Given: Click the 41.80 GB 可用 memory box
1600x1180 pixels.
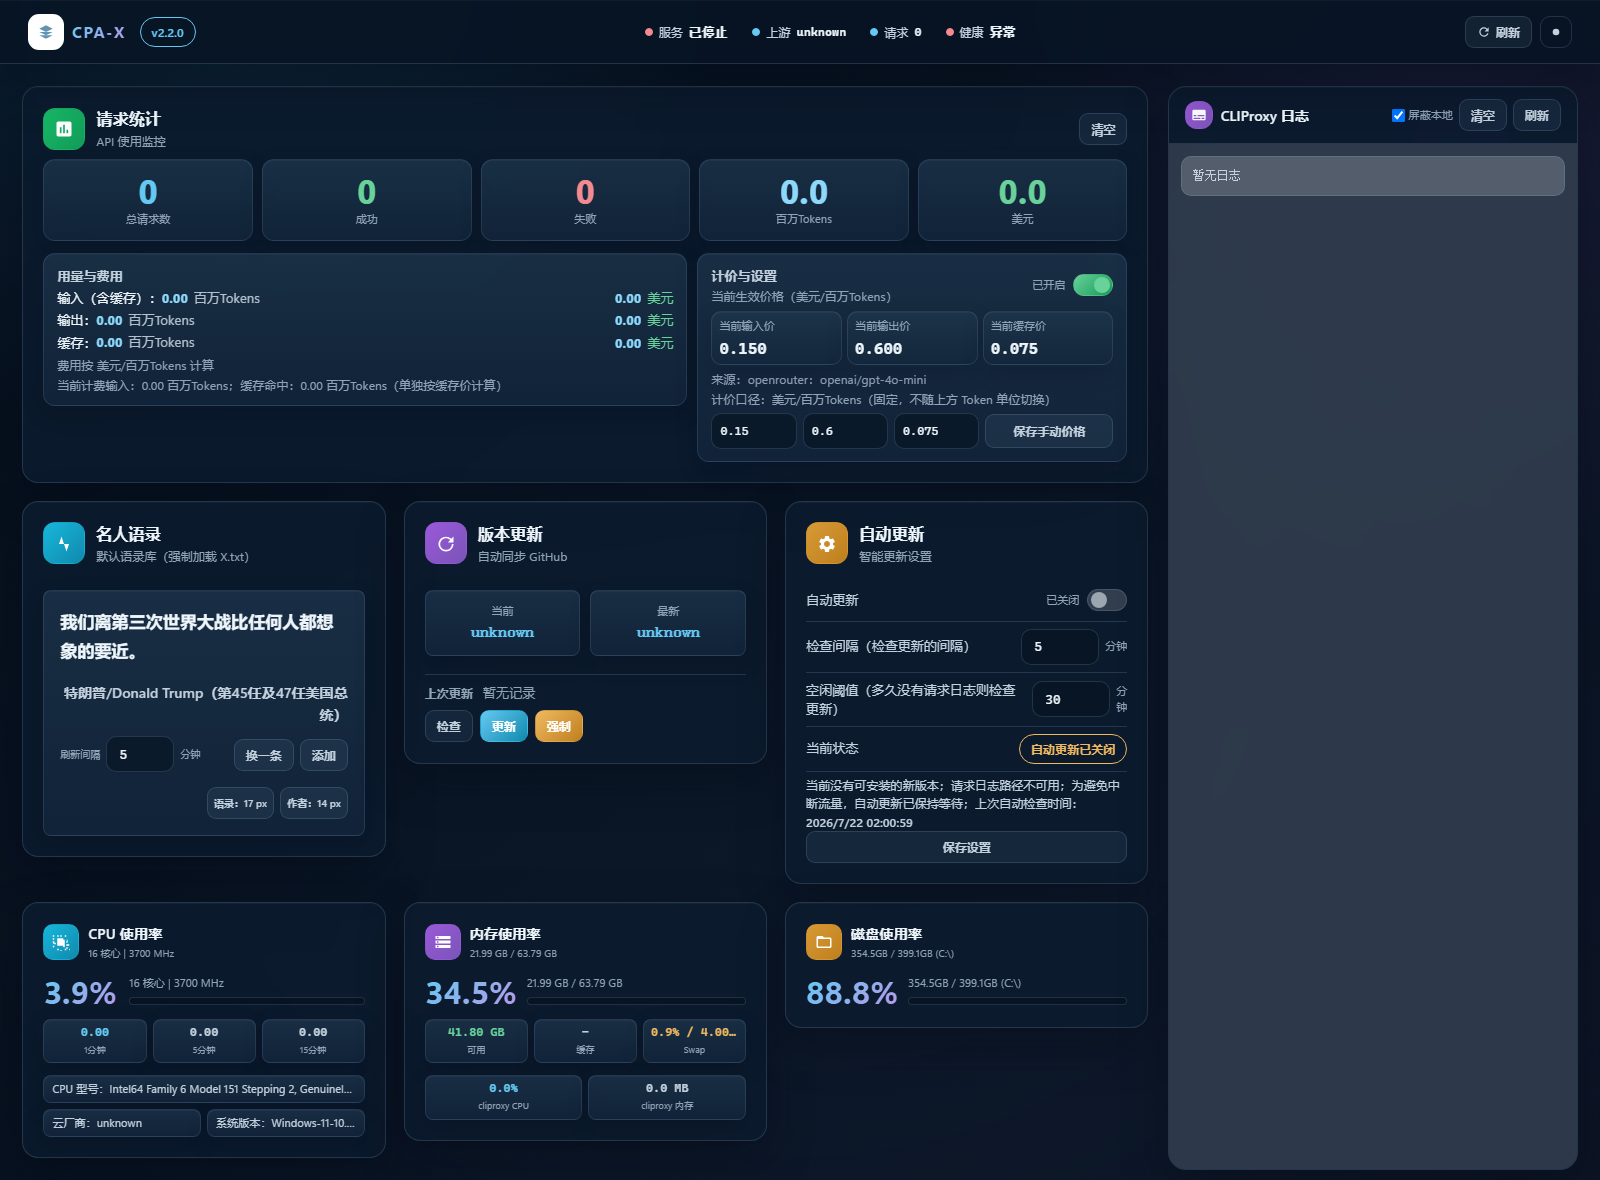Looking at the screenshot, I should pyautogui.click(x=476, y=1041).
